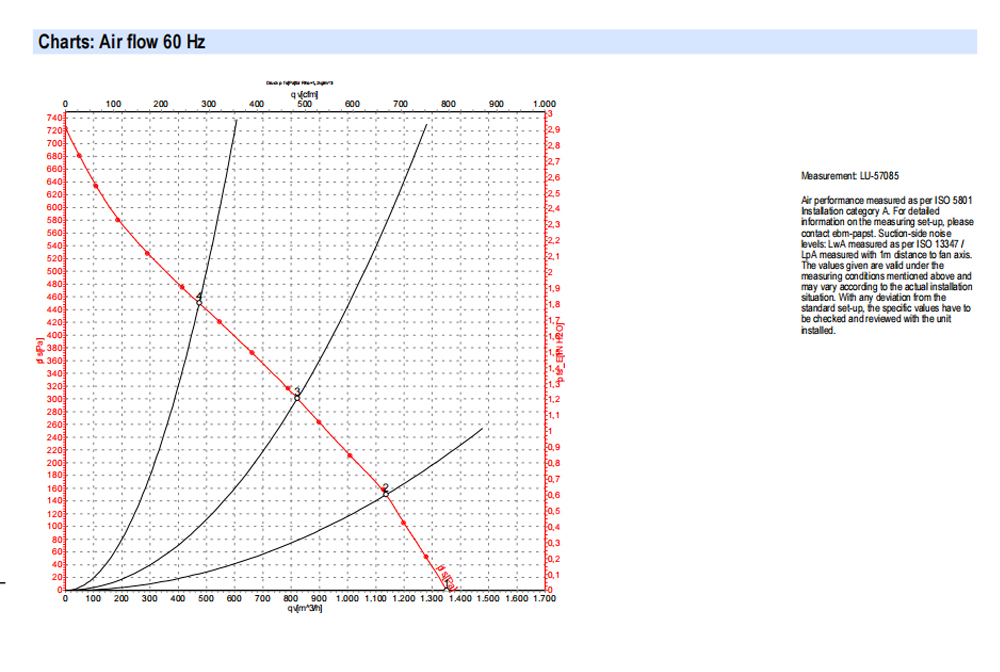Click the '2,9' value on the right axis
1000x672 pixels.
point(554,129)
